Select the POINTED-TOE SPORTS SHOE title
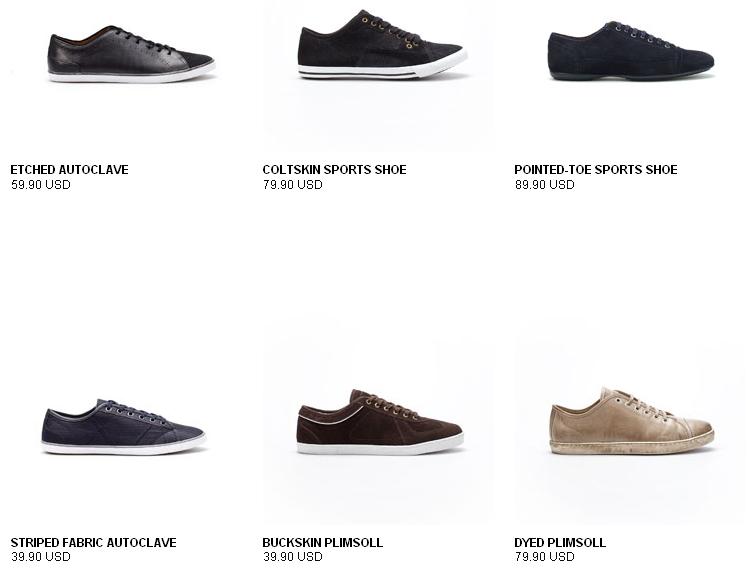749x573 pixels. tap(596, 170)
